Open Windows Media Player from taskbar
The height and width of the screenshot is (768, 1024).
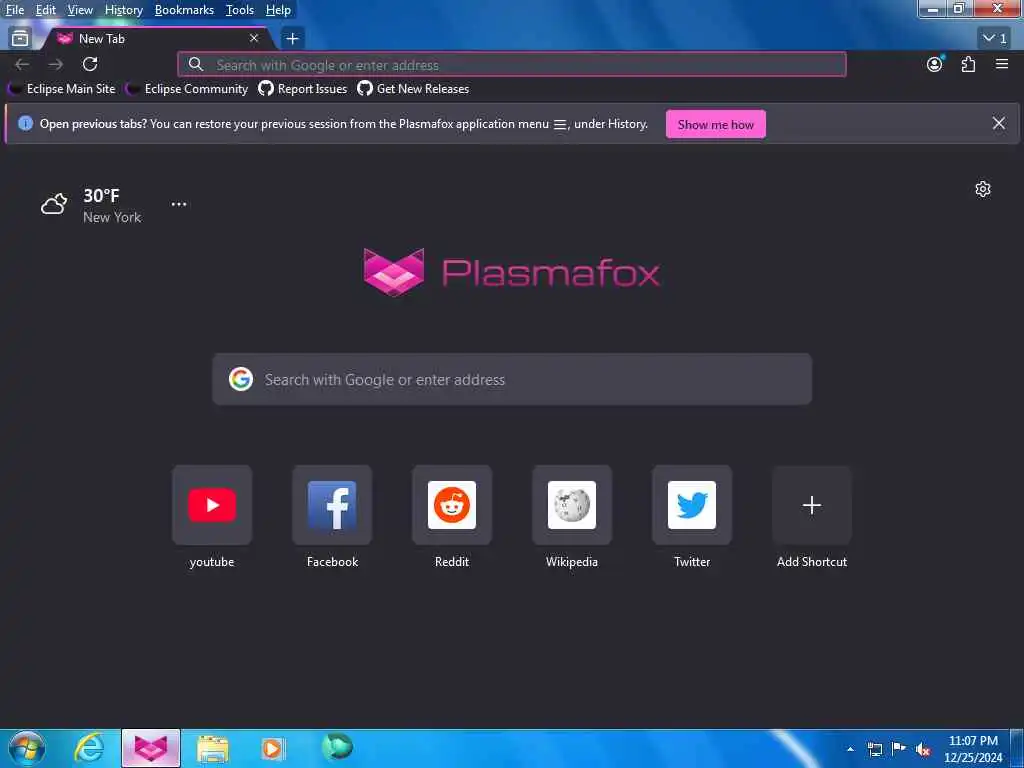[272, 748]
